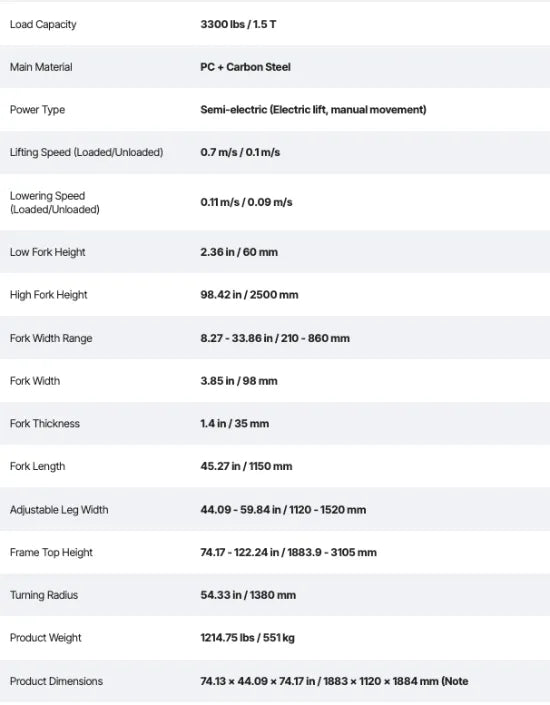This screenshot has width=550, height=705.
Task: Select the Product Dimensions value ending in (Note
Action: (x=335, y=682)
